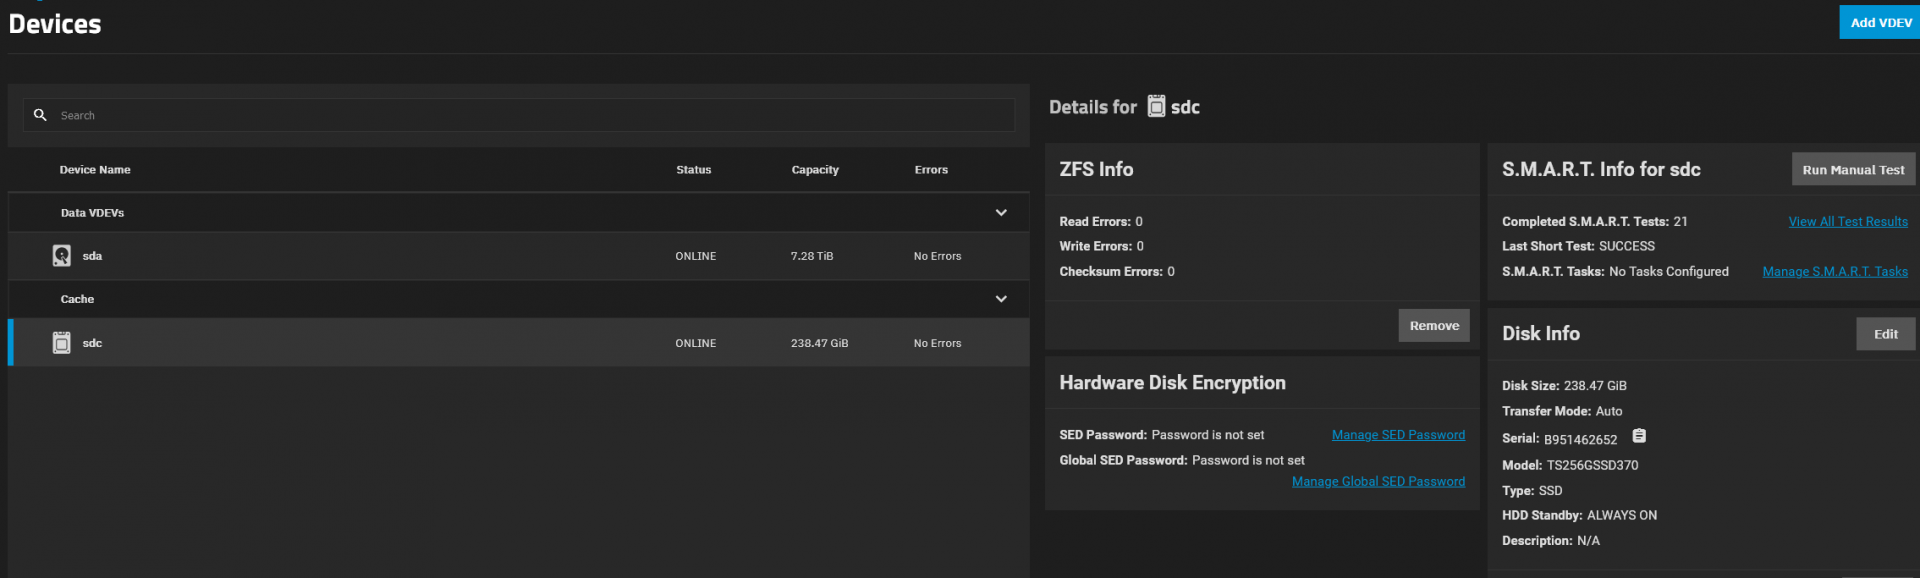This screenshot has height=578, width=1920.
Task: Click the Transfer Mode: Auto line
Action: click(x=1562, y=411)
